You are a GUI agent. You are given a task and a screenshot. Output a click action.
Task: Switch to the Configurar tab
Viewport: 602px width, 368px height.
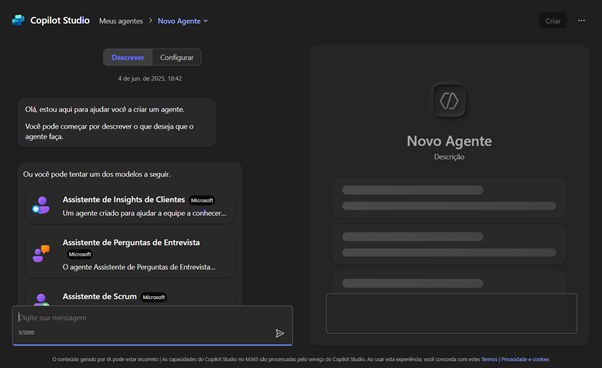177,58
